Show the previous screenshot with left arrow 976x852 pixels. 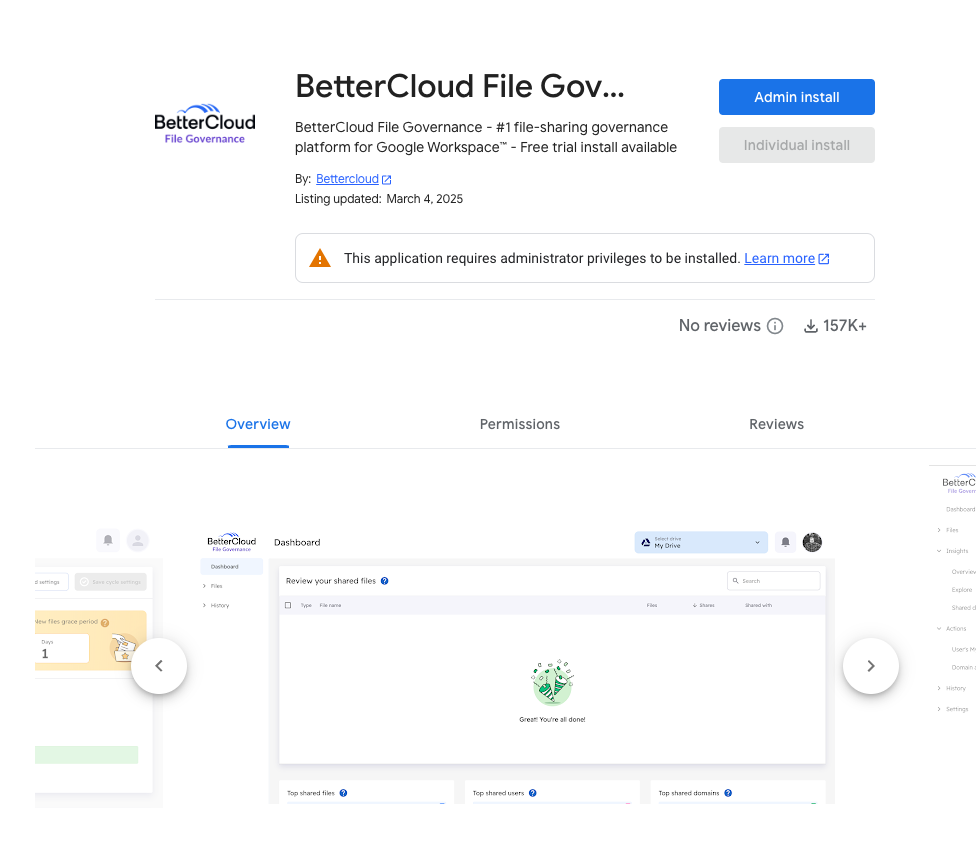click(x=159, y=666)
